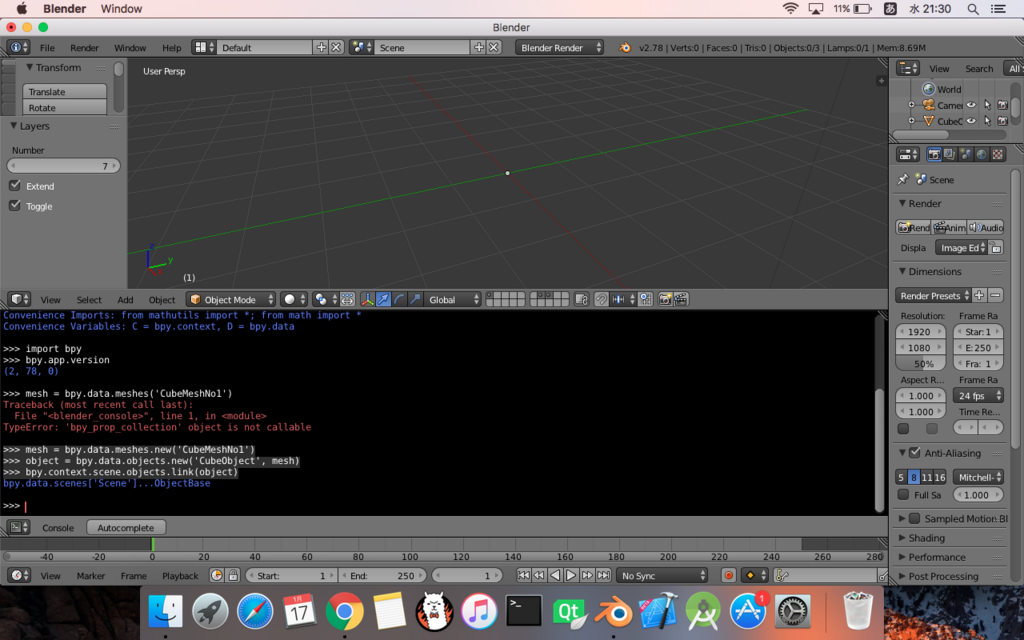
Task: Click the OpenGL render animation clapper icon
Action: click(x=680, y=299)
